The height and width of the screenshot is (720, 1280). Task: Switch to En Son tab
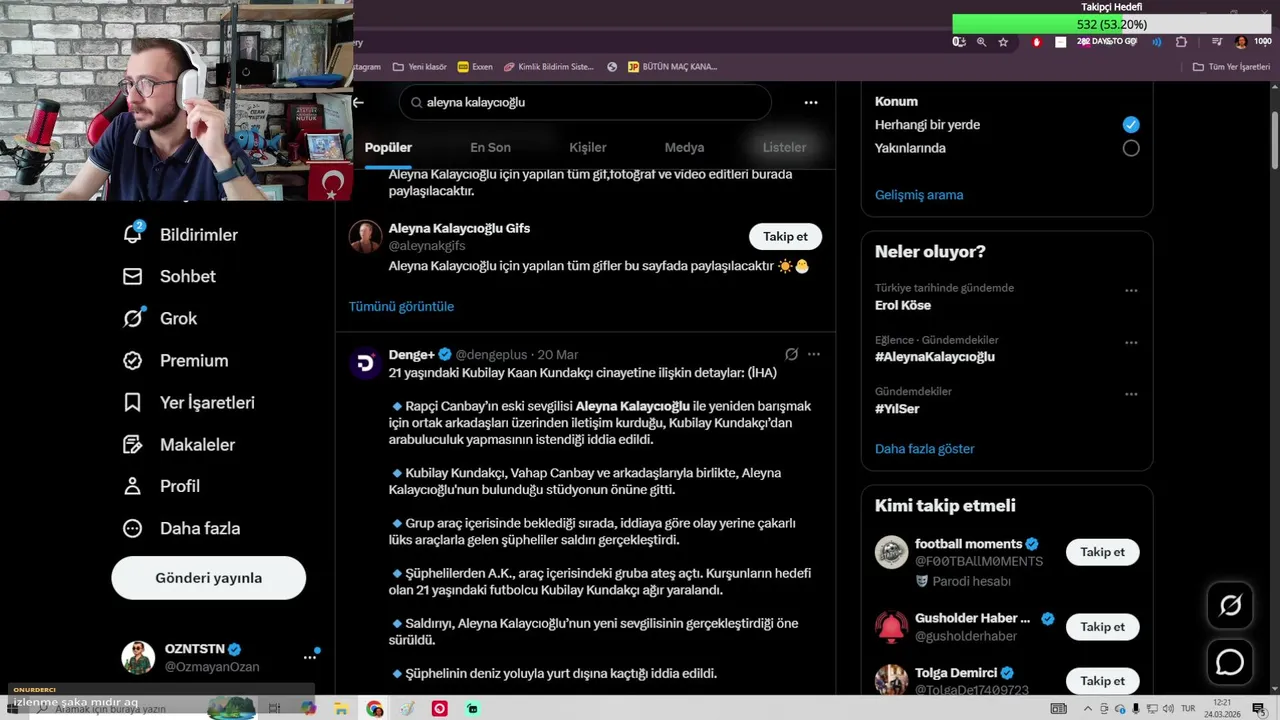click(490, 147)
